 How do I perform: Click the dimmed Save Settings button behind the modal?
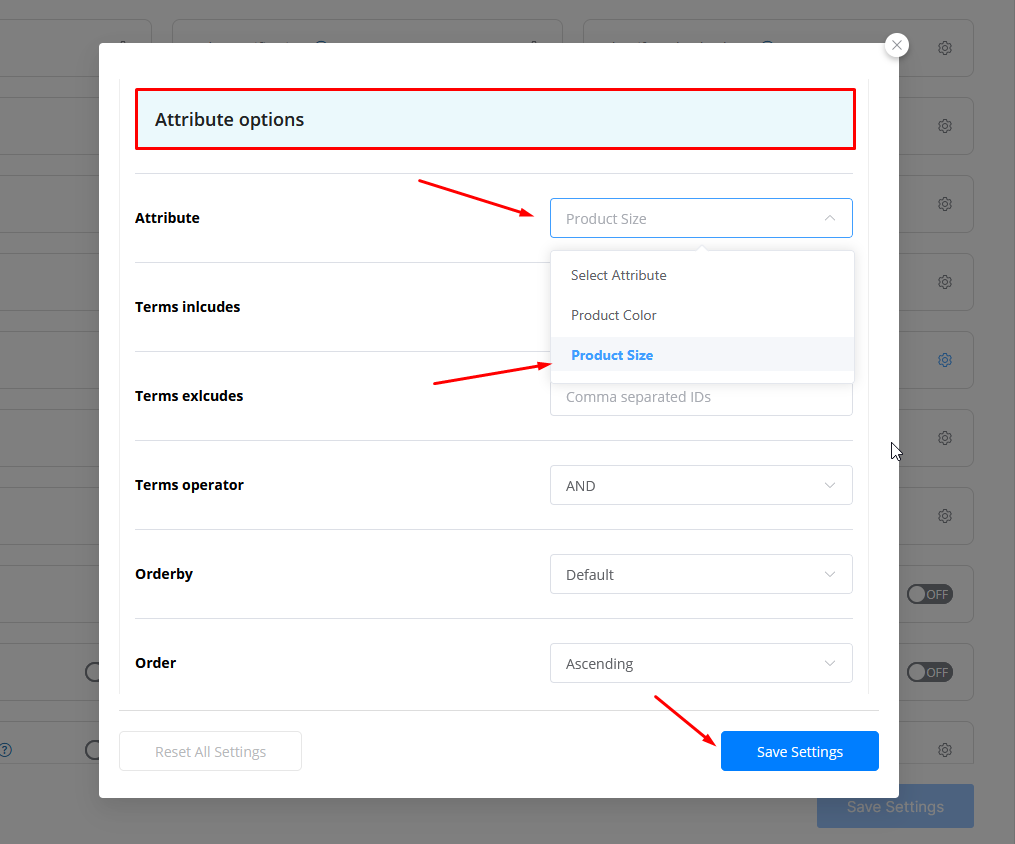click(x=895, y=806)
